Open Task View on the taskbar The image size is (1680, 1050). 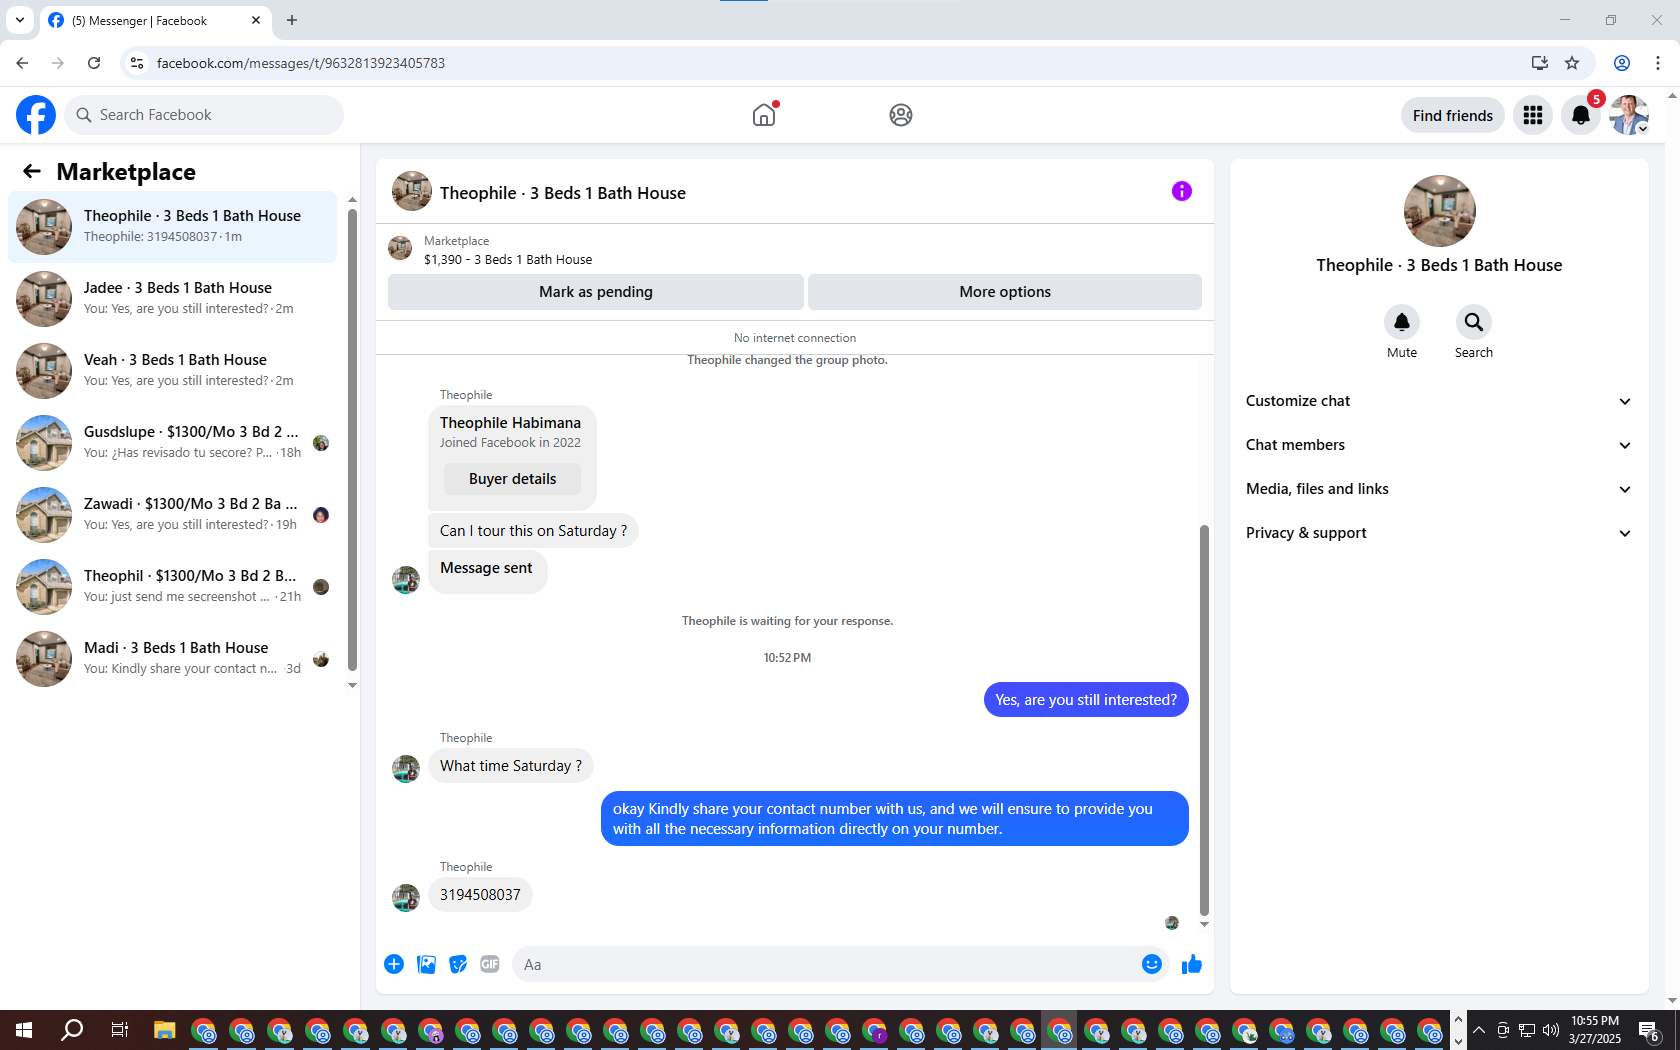click(x=119, y=1030)
